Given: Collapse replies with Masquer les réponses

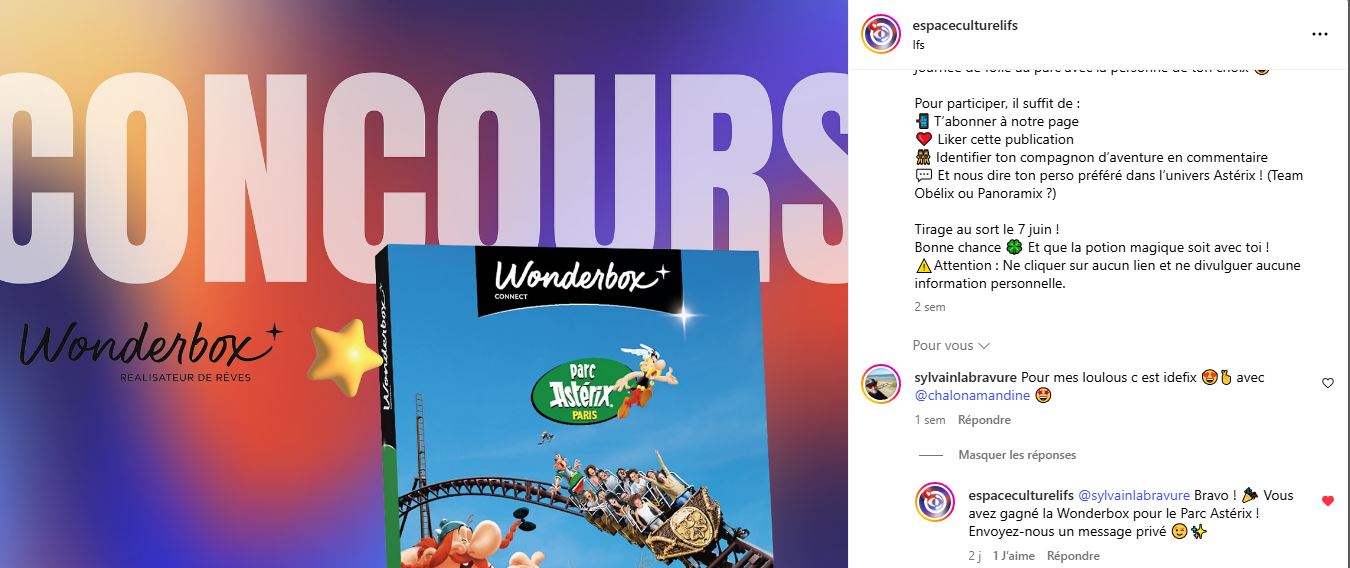Looking at the screenshot, I should [1017, 454].
